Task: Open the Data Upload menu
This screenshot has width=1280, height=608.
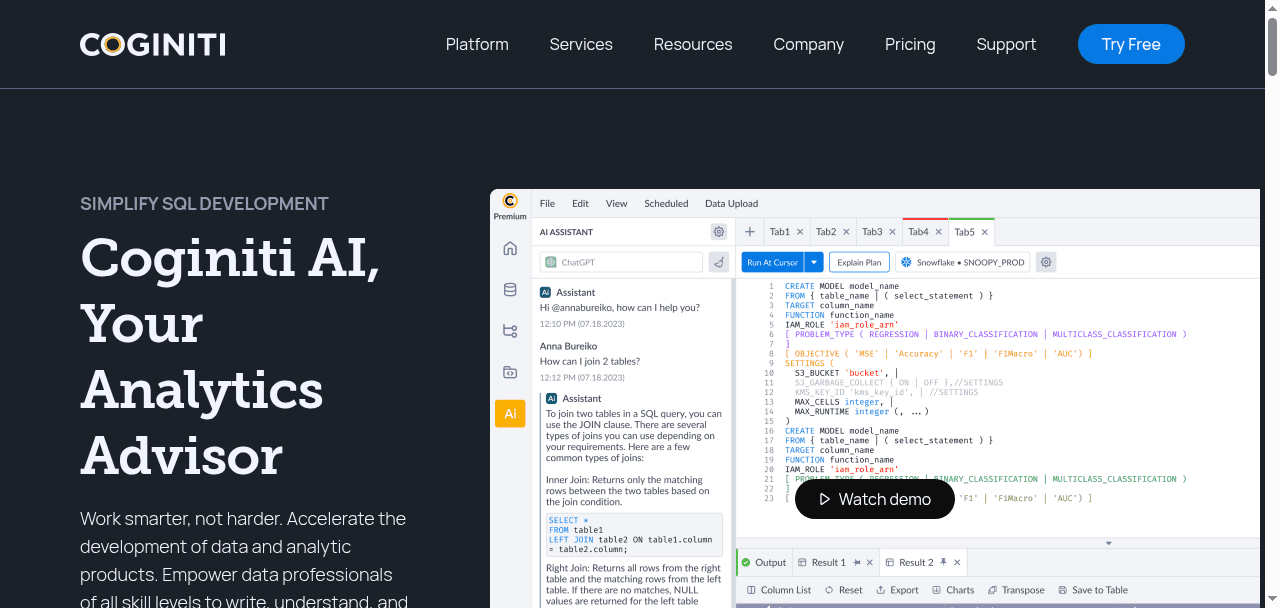Action: pyautogui.click(x=732, y=203)
